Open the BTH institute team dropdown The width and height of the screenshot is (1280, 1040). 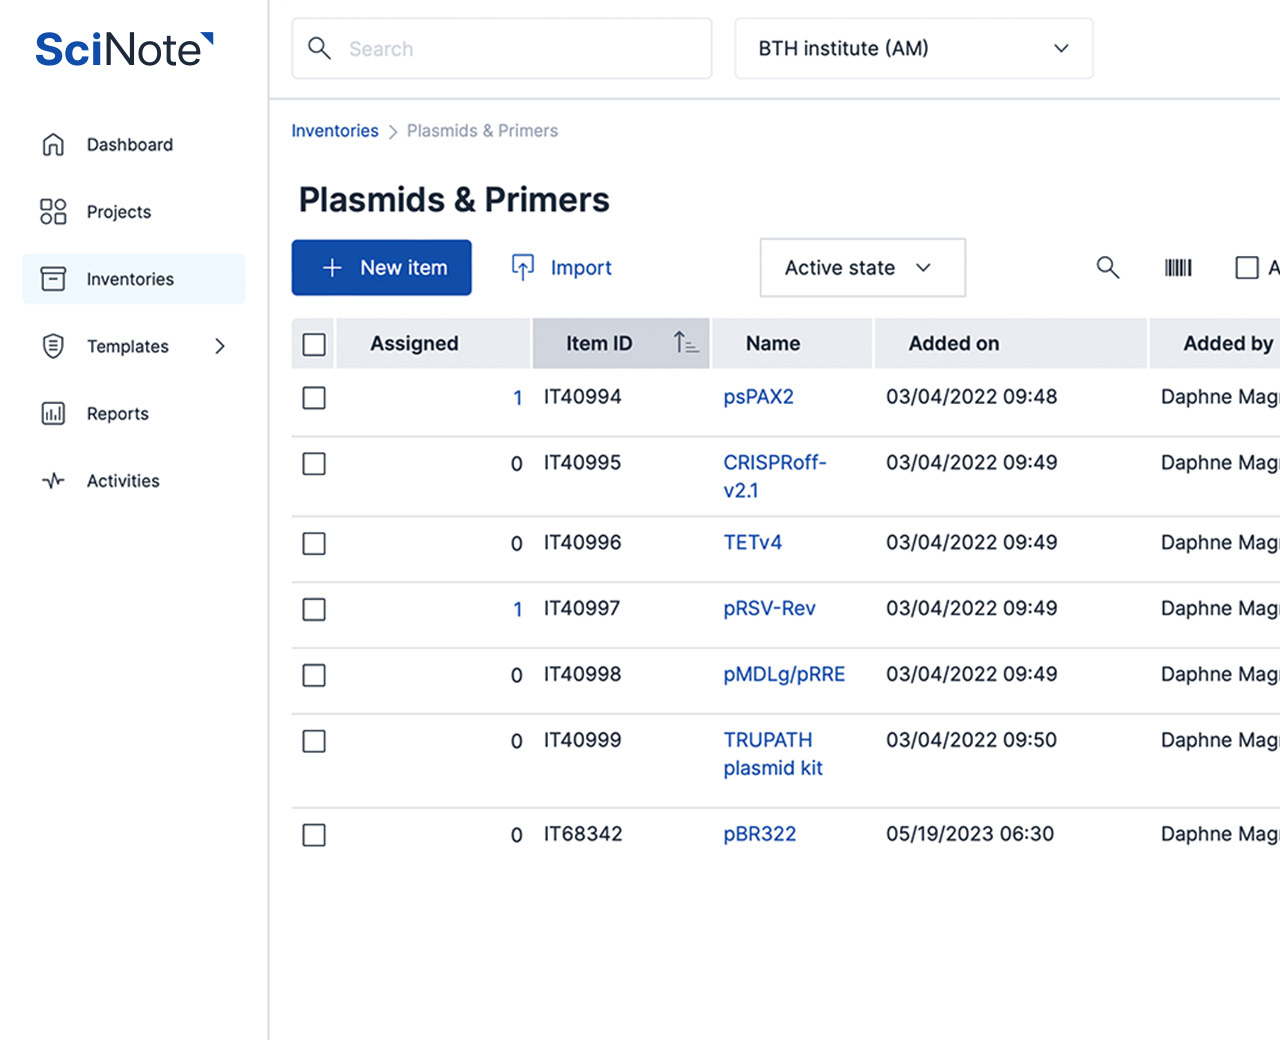point(912,48)
